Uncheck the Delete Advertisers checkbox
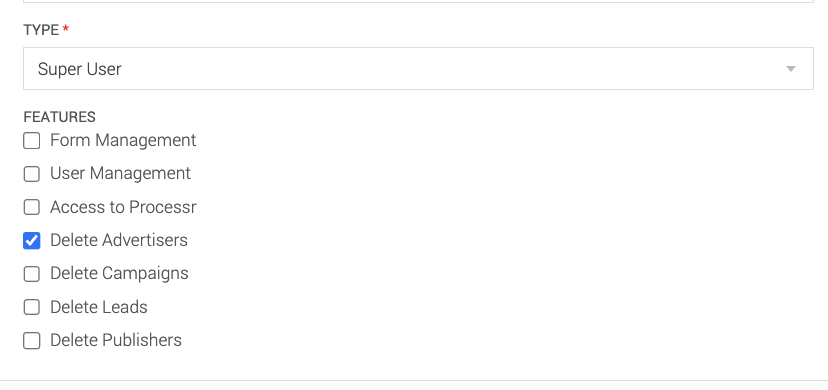828x390 pixels. (x=32, y=241)
